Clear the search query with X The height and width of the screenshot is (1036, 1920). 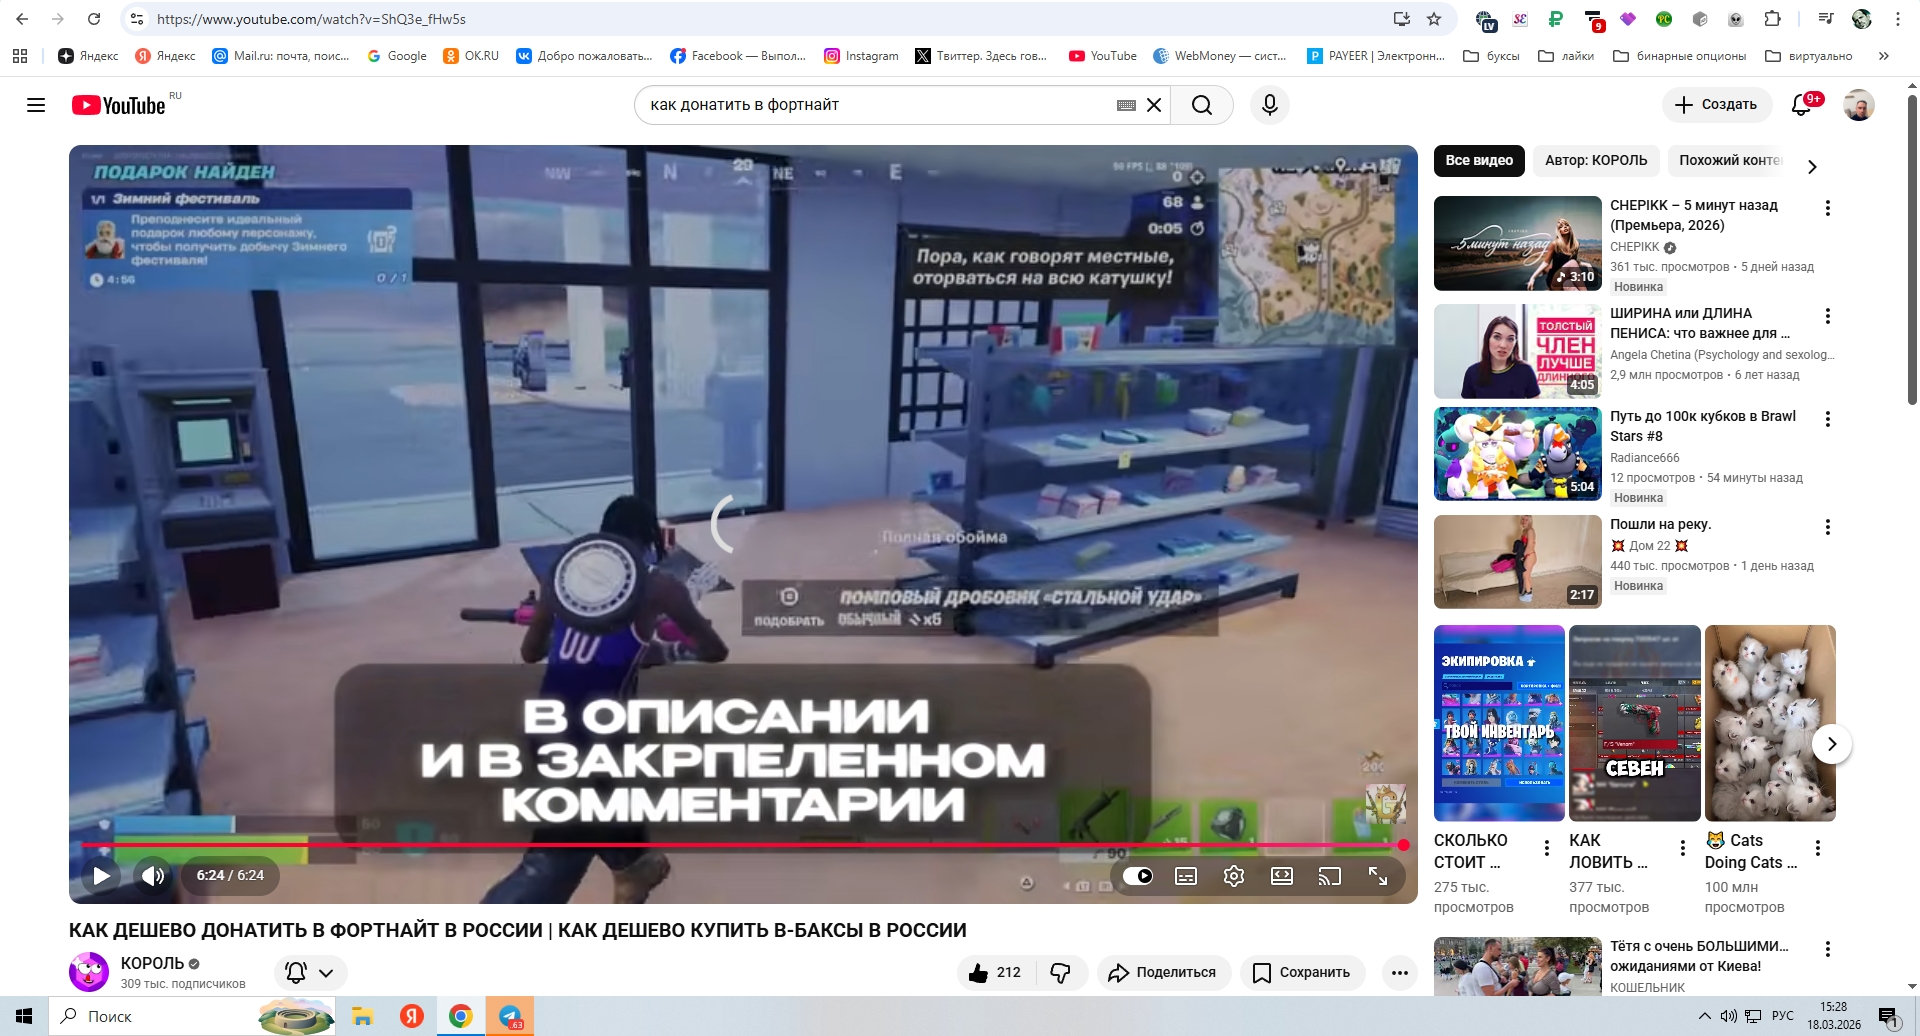click(x=1154, y=105)
